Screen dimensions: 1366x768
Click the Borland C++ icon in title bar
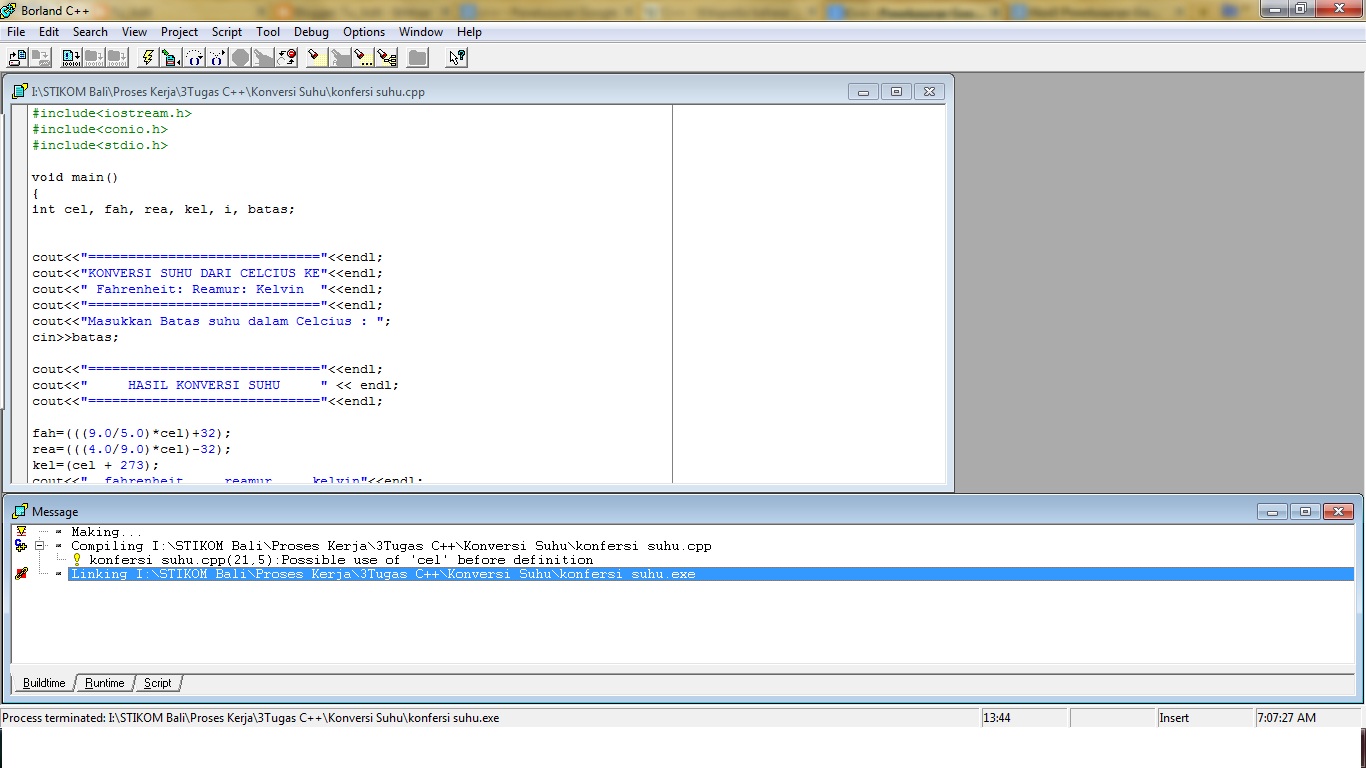click(x=8, y=9)
